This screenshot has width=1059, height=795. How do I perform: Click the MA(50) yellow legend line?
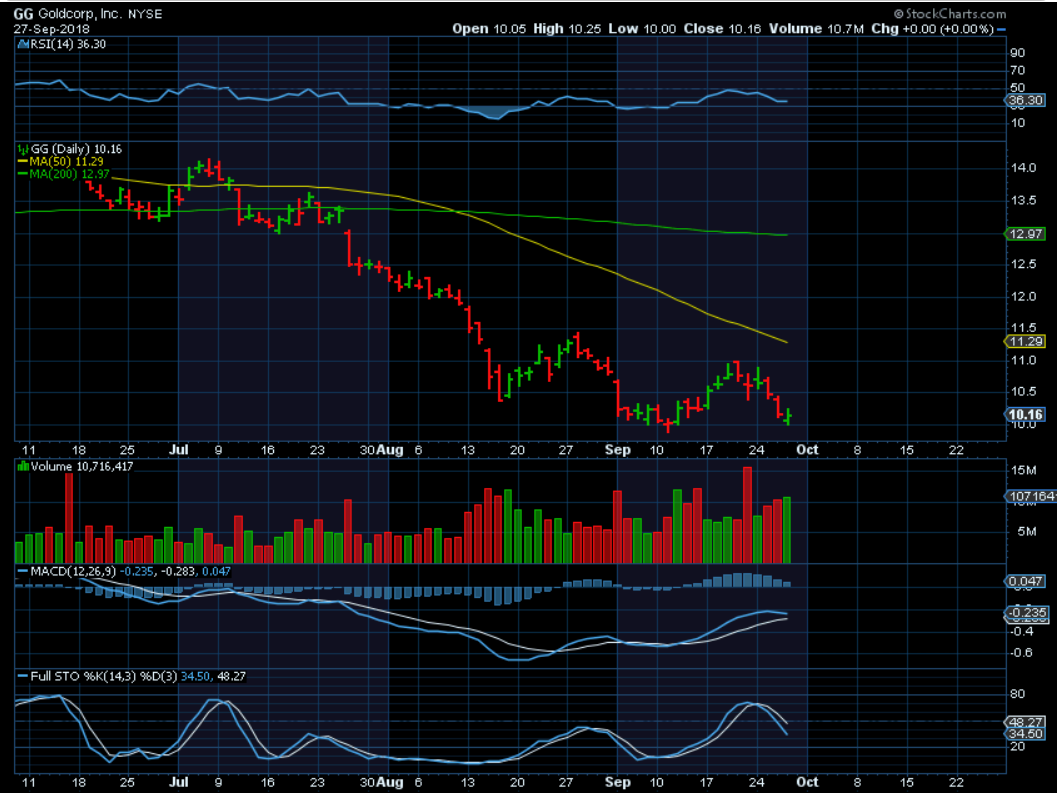[x=23, y=162]
